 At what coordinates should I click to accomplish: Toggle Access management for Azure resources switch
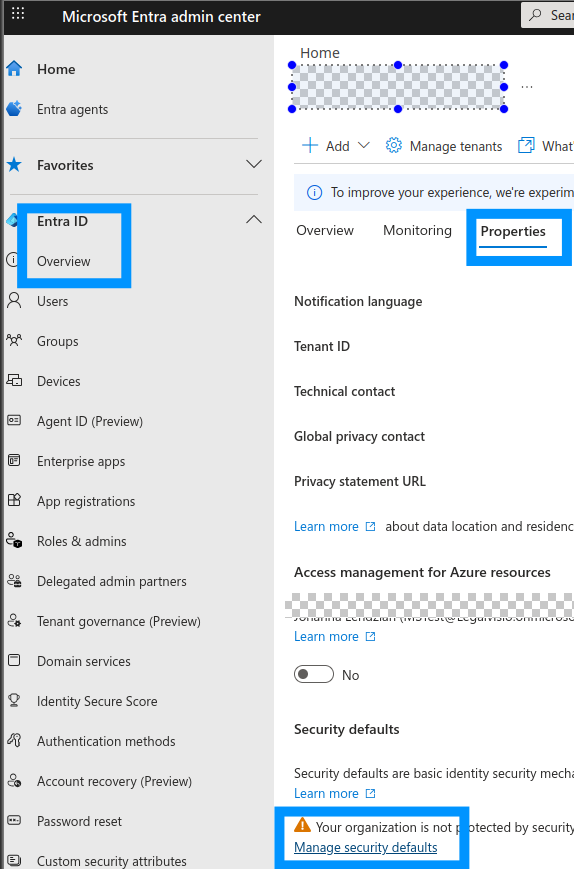pyautogui.click(x=314, y=674)
